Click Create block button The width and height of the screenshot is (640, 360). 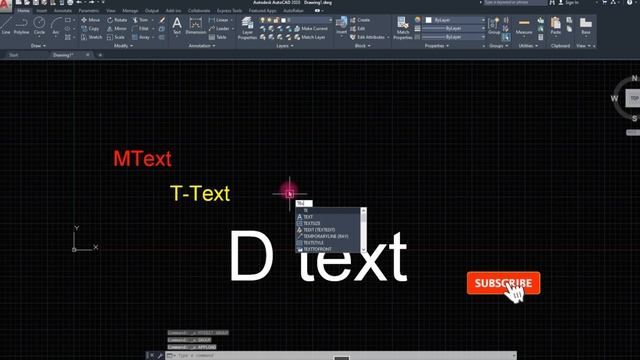[360, 20]
